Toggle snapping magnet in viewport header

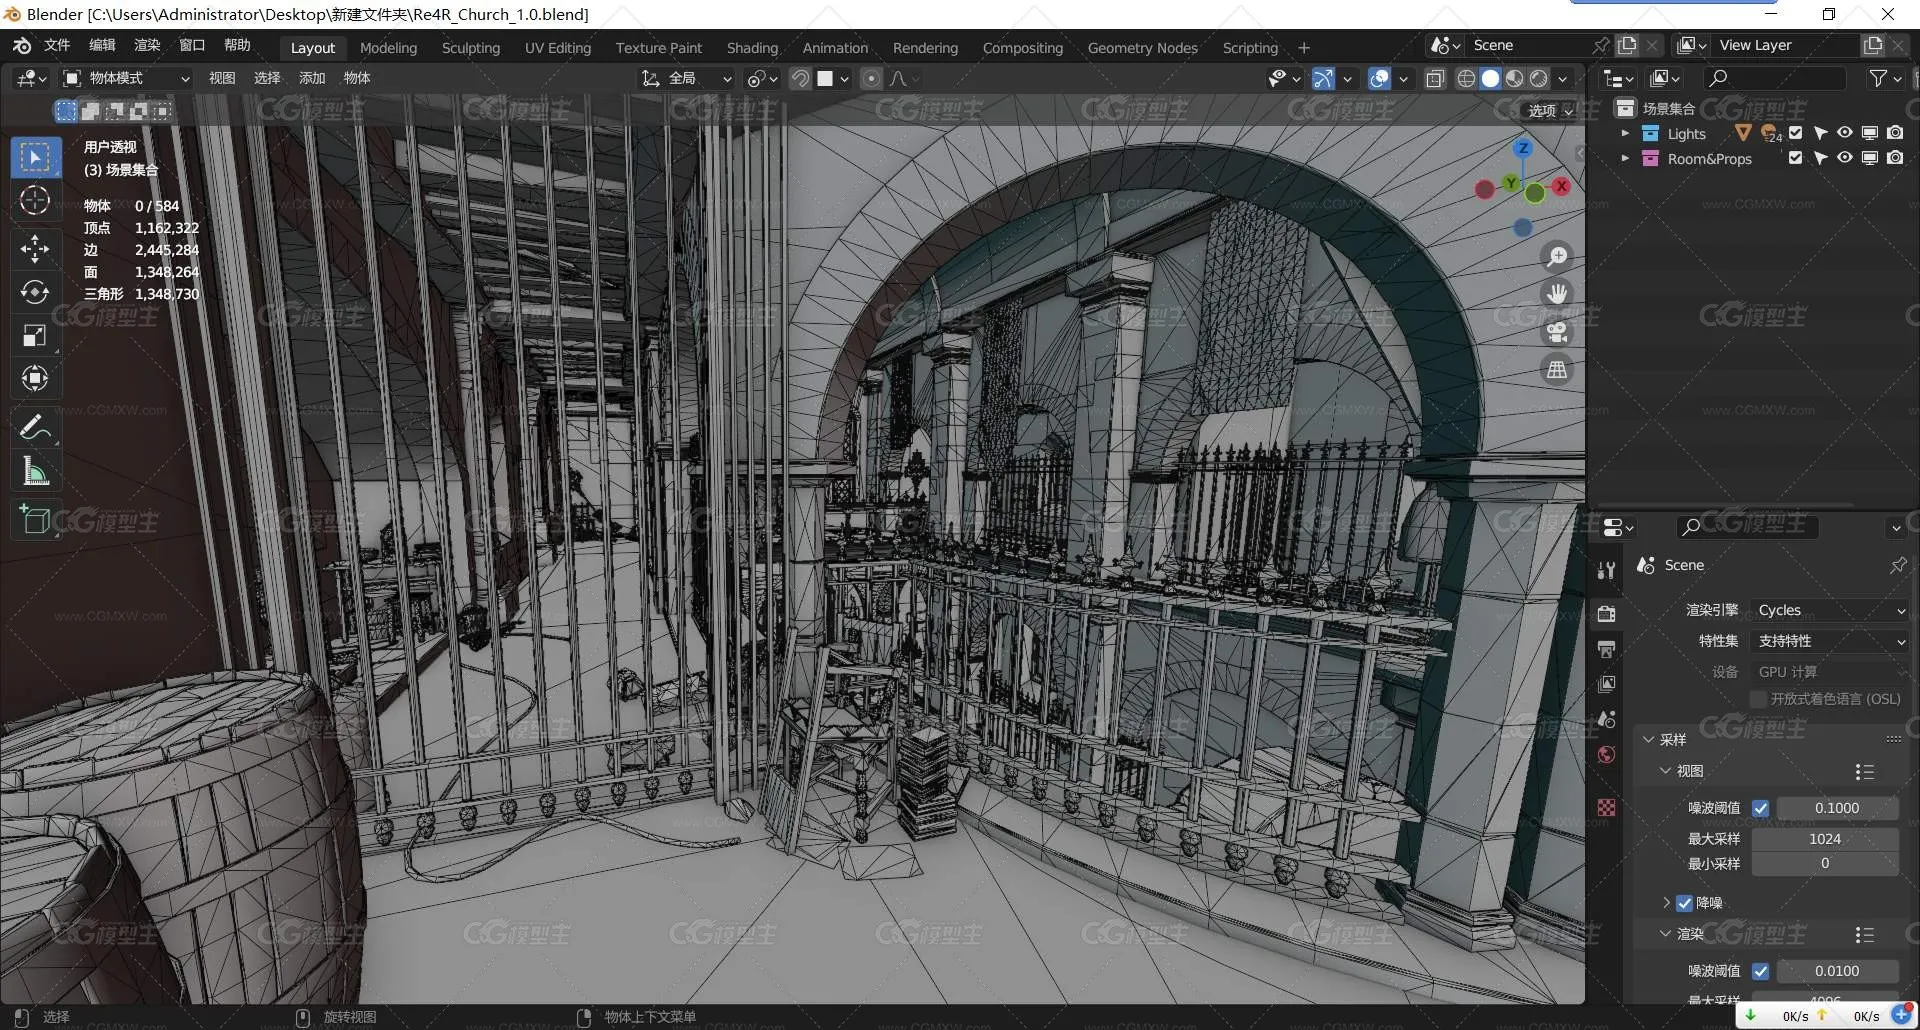(x=800, y=78)
